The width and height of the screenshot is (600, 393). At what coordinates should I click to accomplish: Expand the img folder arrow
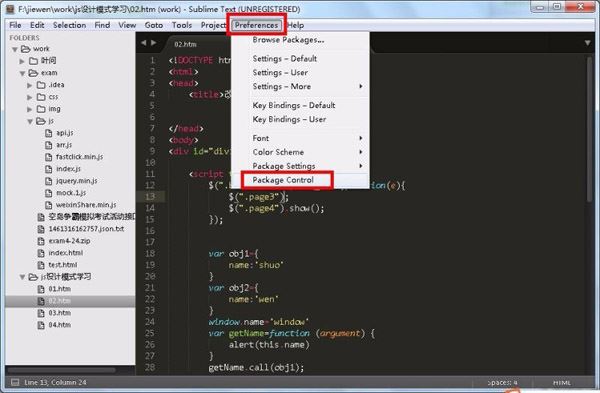[x=30, y=109]
